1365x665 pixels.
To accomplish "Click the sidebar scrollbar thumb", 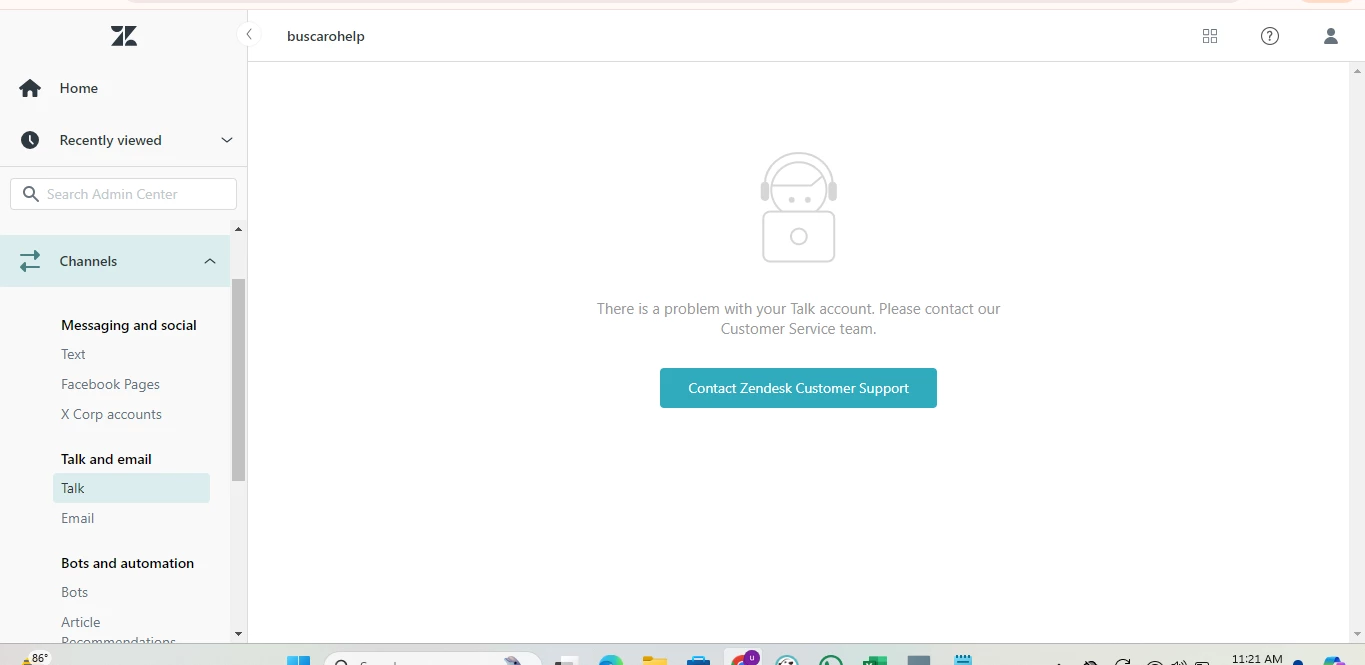I will (x=238, y=380).
